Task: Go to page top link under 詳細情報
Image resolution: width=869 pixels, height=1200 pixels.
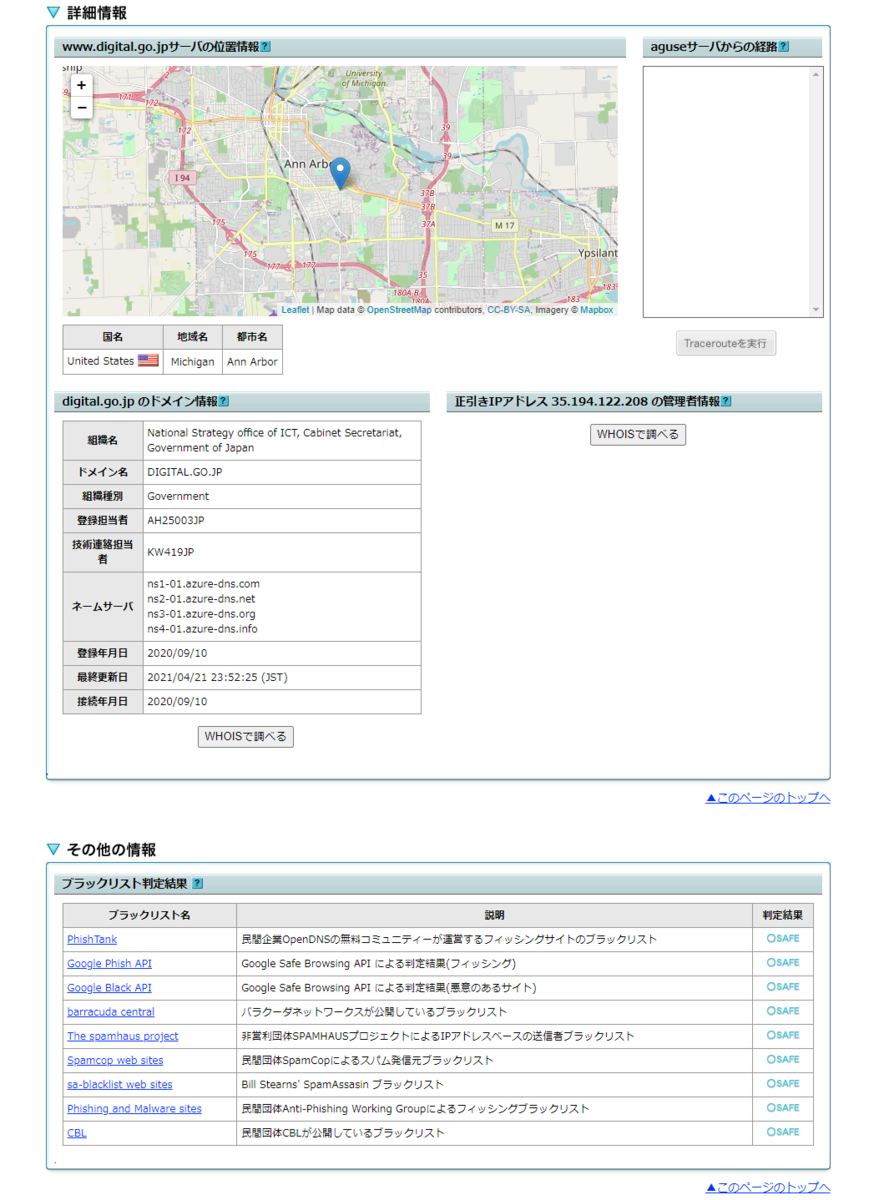Action: [768, 798]
